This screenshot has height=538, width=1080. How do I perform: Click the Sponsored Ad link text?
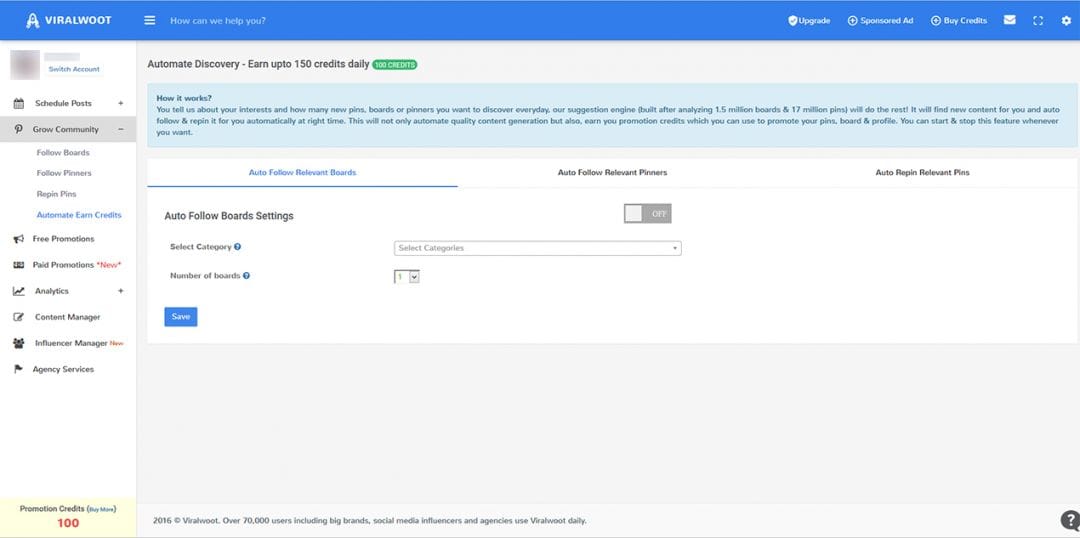click(x=886, y=21)
